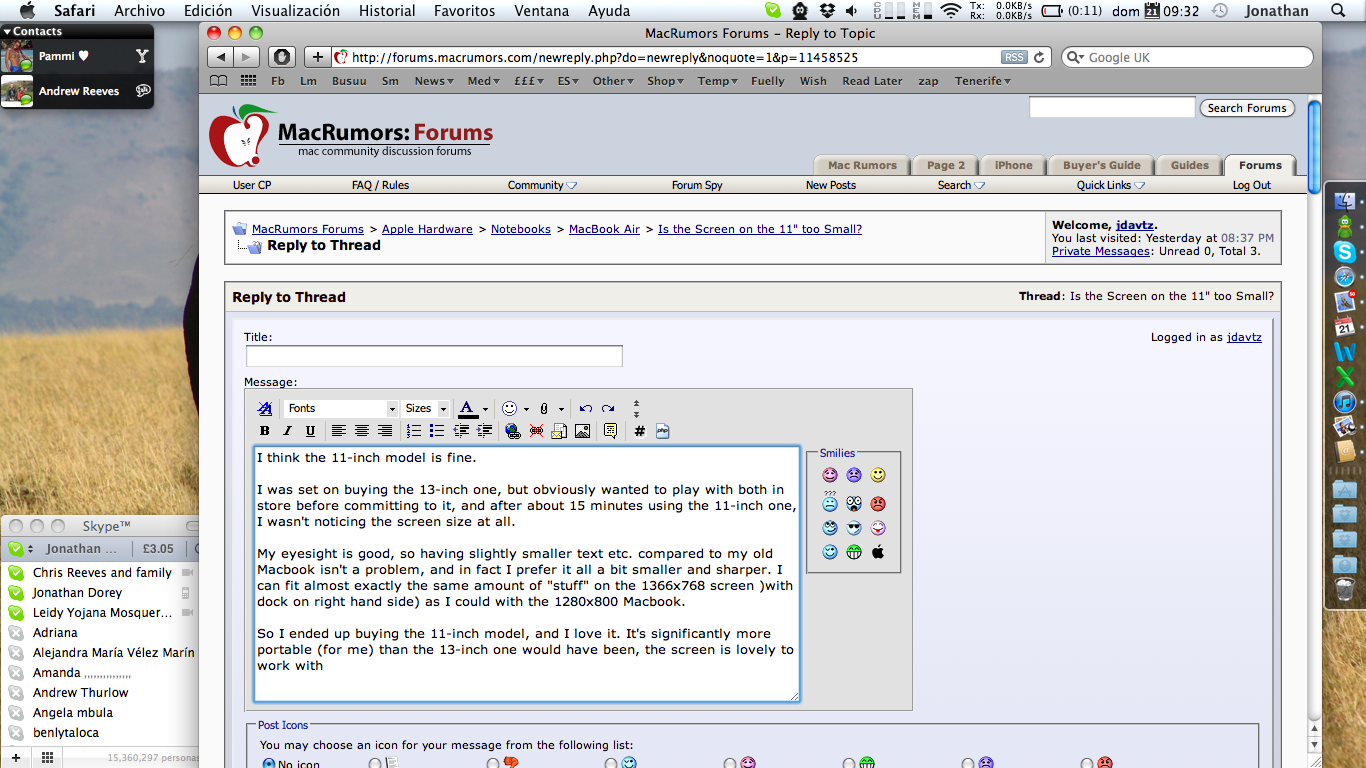Wrap text in code tags (# icon)
The height and width of the screenshot is (768, 1366).
click(x=640, y=431)
